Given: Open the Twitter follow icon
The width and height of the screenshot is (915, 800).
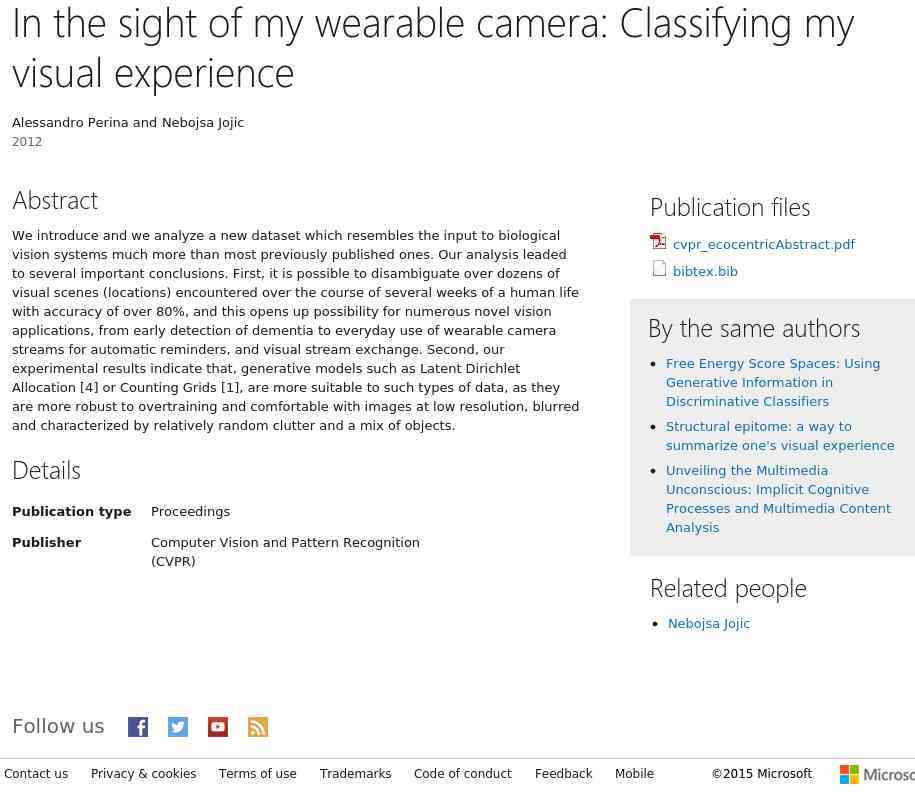Looking at the screenshot, I should pos(178,727).
